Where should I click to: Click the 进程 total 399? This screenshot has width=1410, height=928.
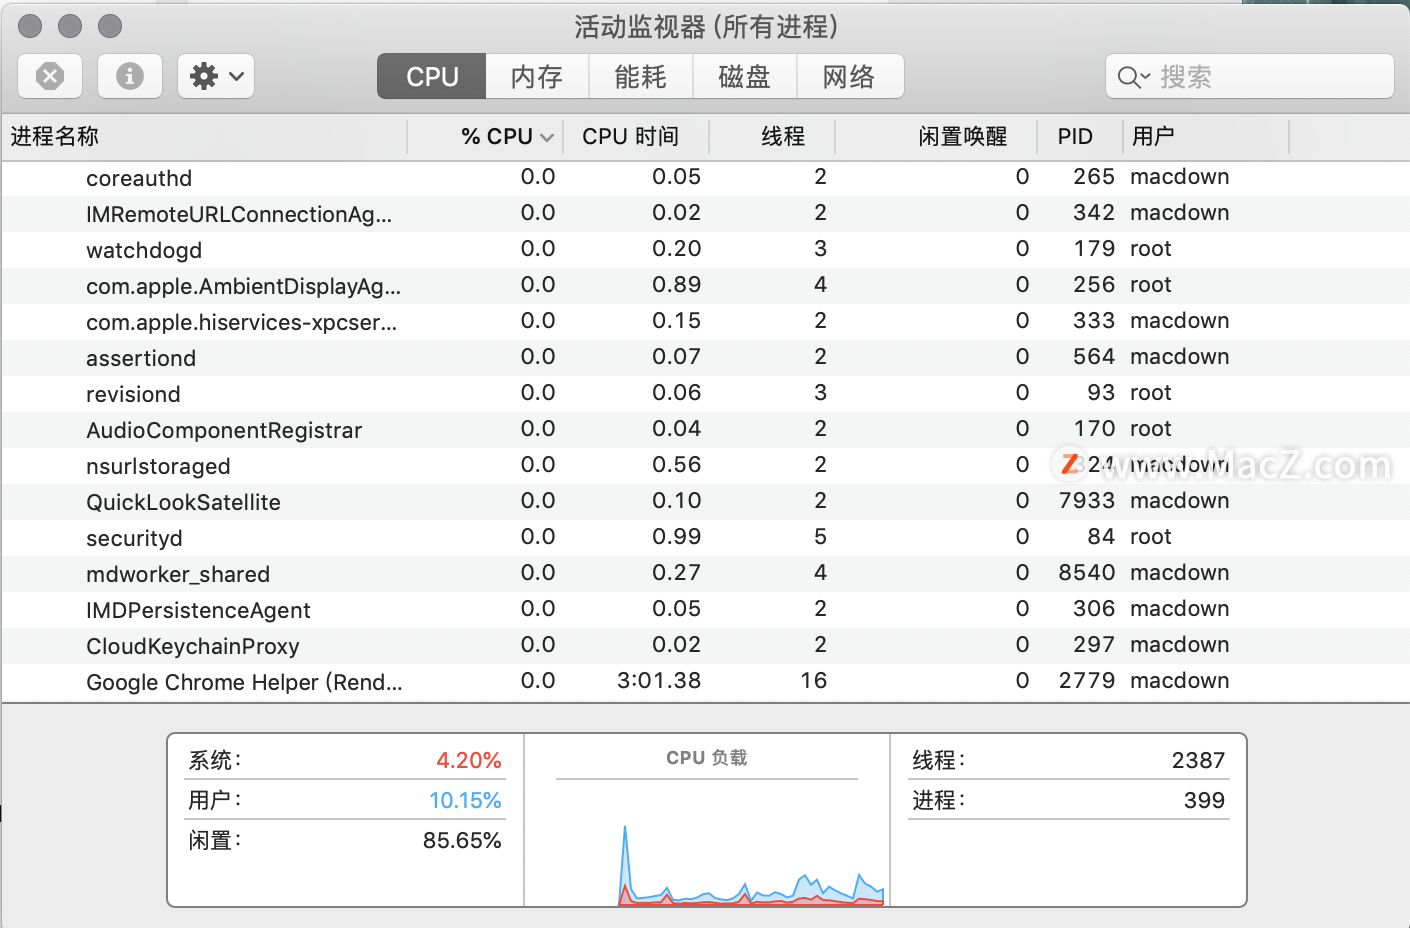click(x=1204, y=800)
